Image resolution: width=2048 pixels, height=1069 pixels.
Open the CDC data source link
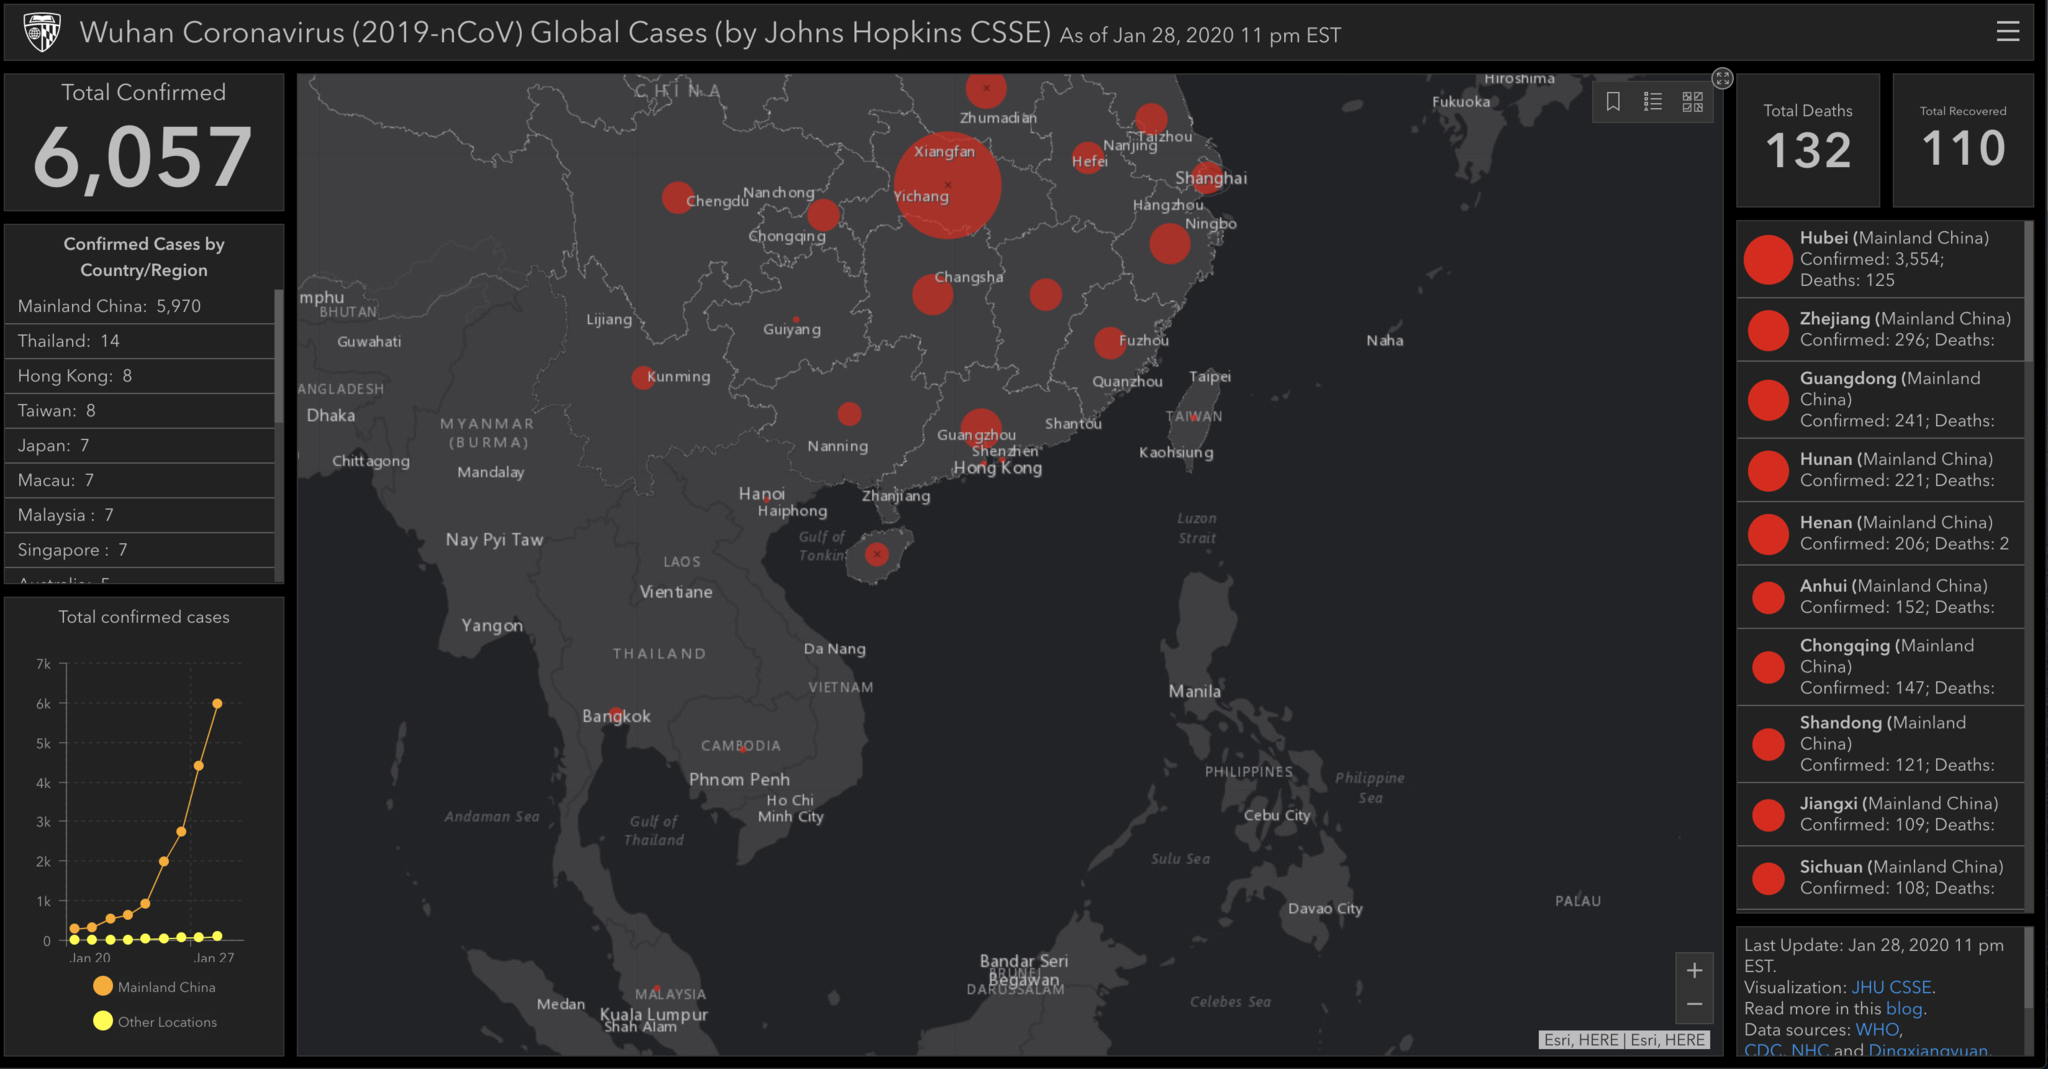tap(1763, 1050)
